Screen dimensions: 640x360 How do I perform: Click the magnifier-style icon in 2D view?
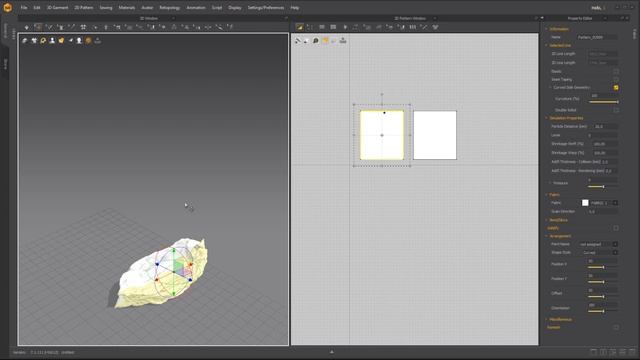316,40
